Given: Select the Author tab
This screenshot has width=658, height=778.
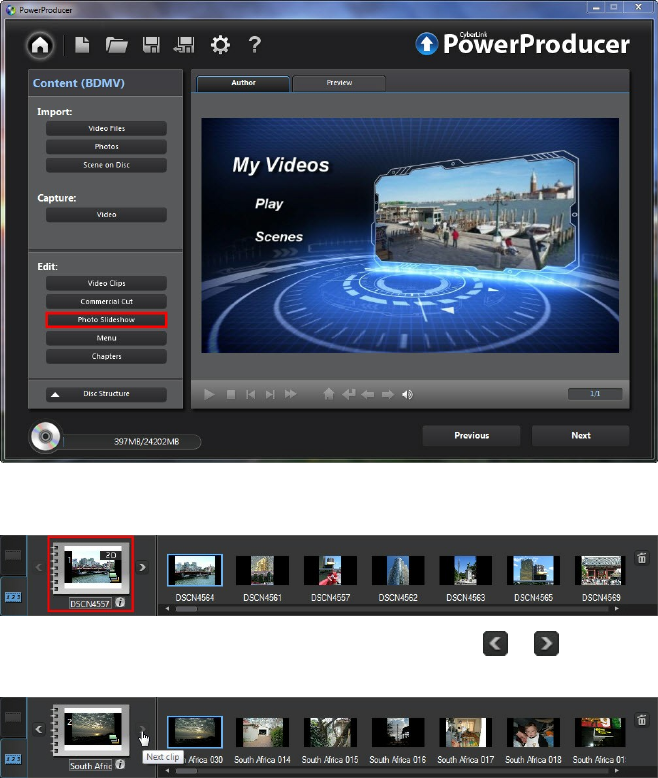Looking at the screenshot, I should coord(243,83).
